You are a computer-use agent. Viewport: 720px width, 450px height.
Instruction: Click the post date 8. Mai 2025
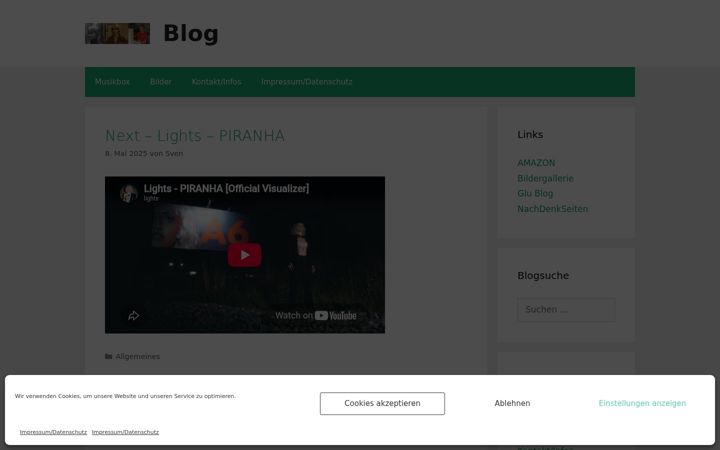[x=126, y=154]
